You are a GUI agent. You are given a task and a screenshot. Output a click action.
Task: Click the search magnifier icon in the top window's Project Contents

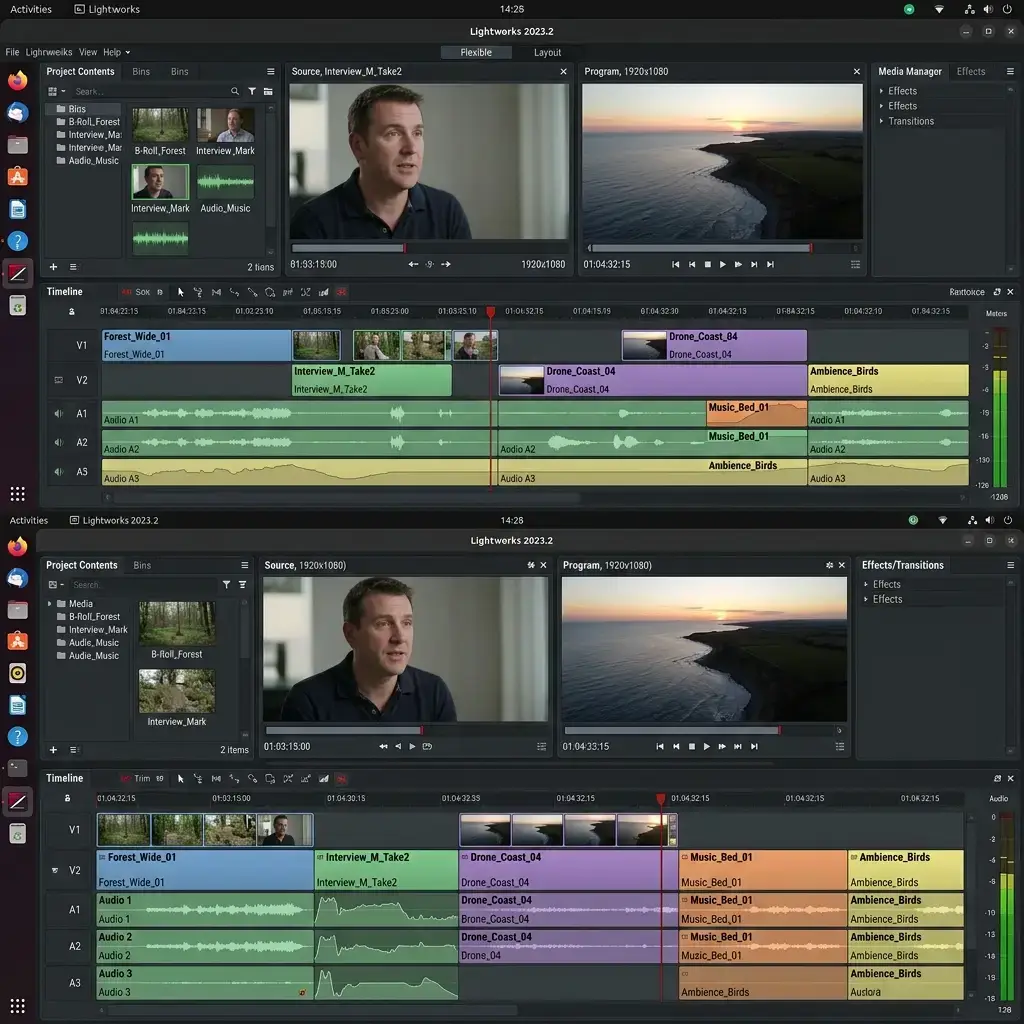pyautogui.click(x=234, y=91)
